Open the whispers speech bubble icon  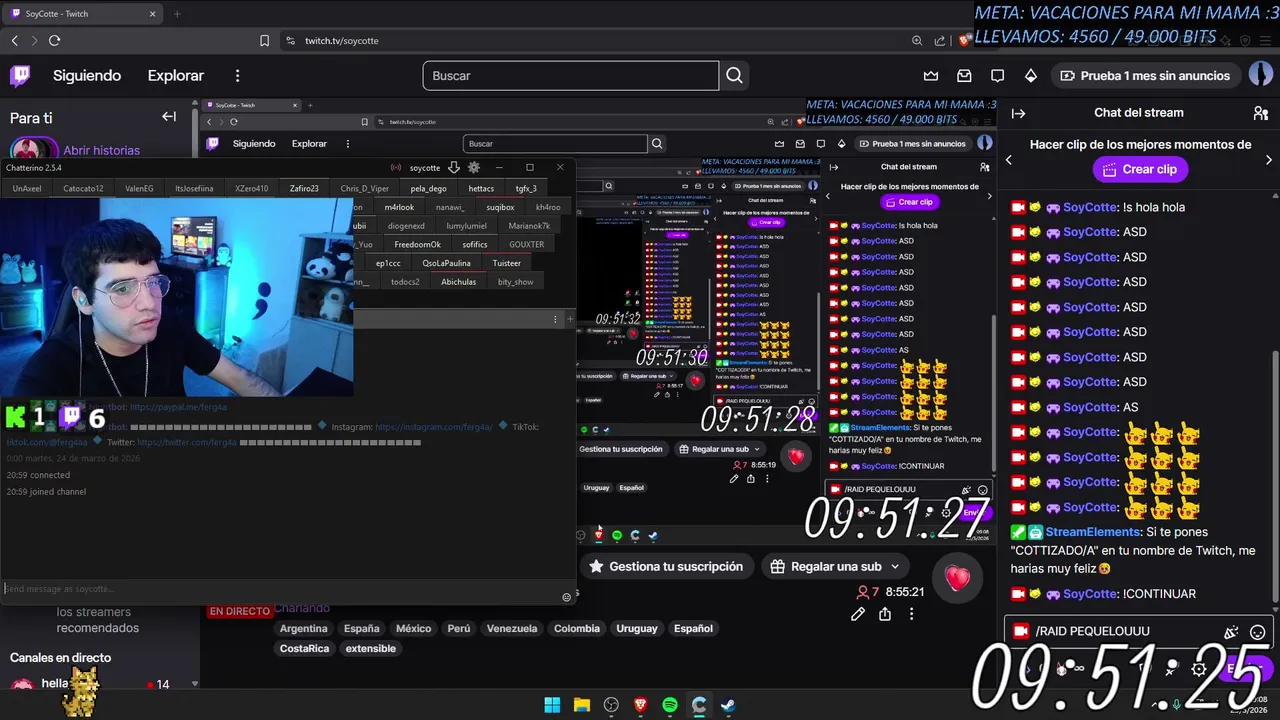[x=997, y=76]
